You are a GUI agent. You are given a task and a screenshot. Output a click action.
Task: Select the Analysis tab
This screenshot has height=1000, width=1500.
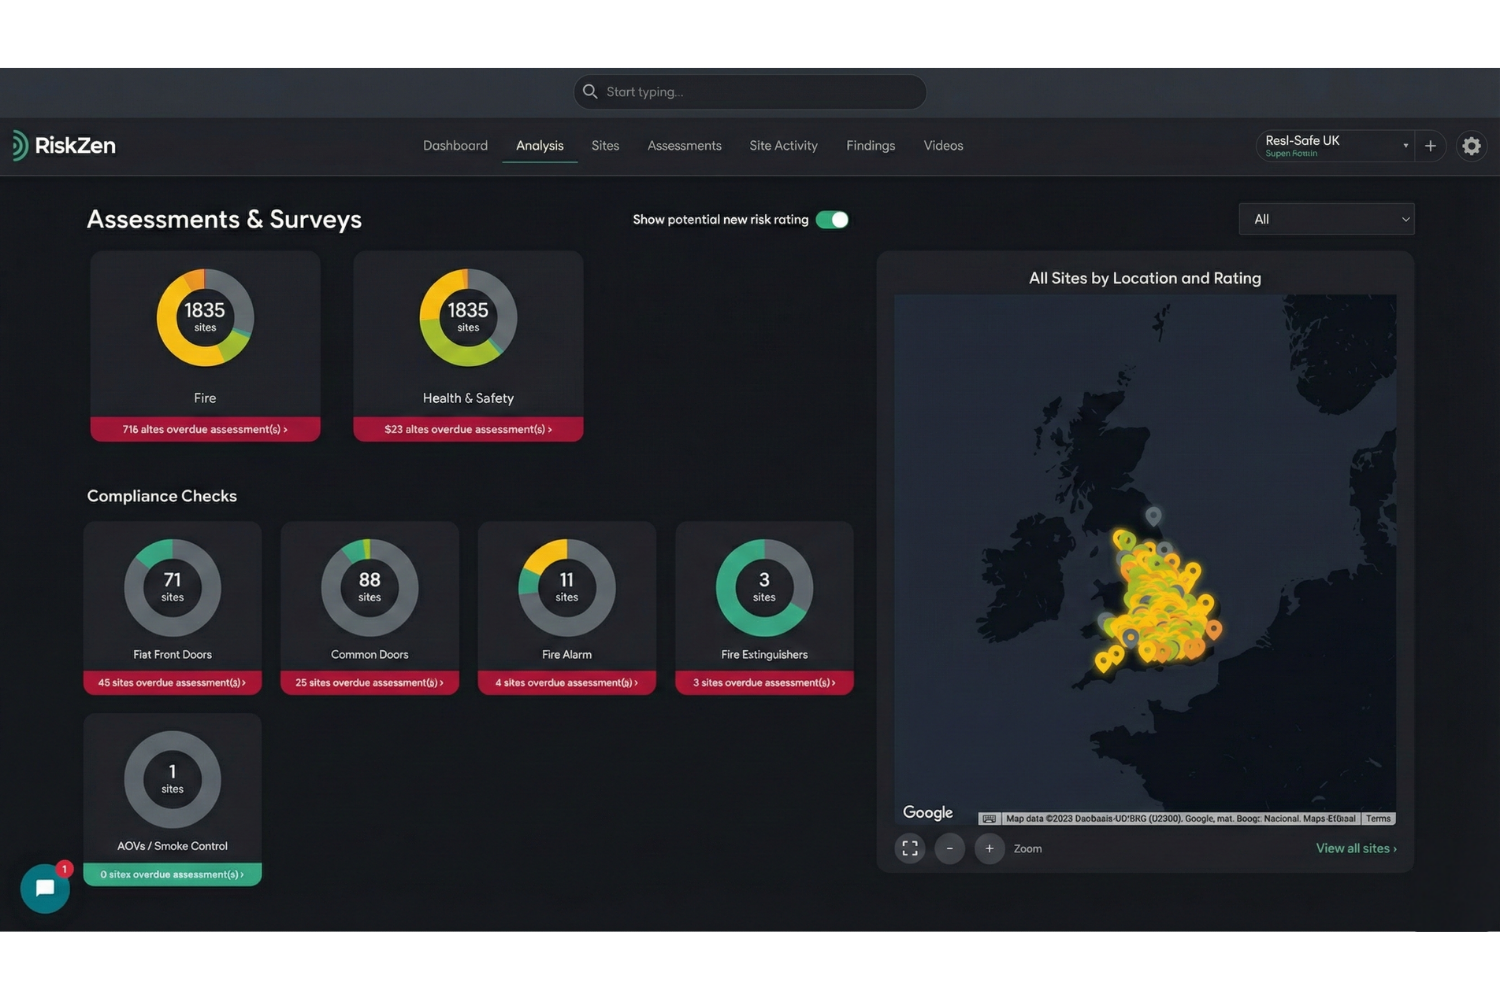pos(540,146)
